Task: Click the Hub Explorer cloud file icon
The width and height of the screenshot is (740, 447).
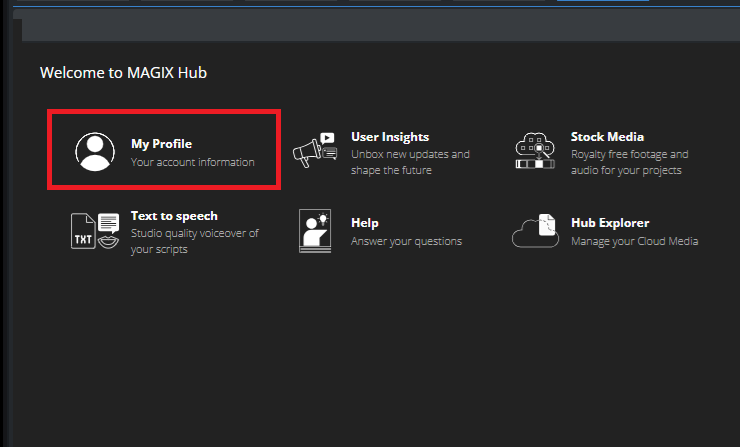Action: (535, 230)
